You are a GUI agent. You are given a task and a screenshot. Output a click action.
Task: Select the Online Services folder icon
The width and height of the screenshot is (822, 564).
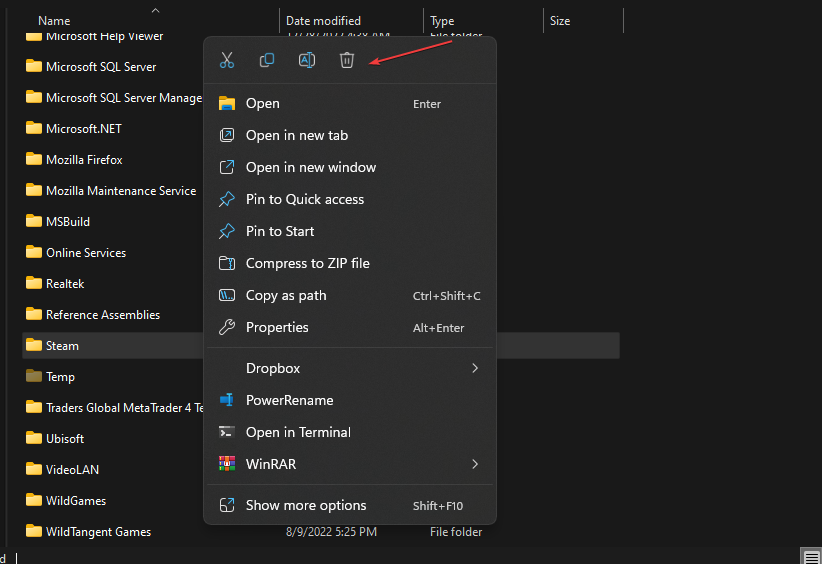34,252
